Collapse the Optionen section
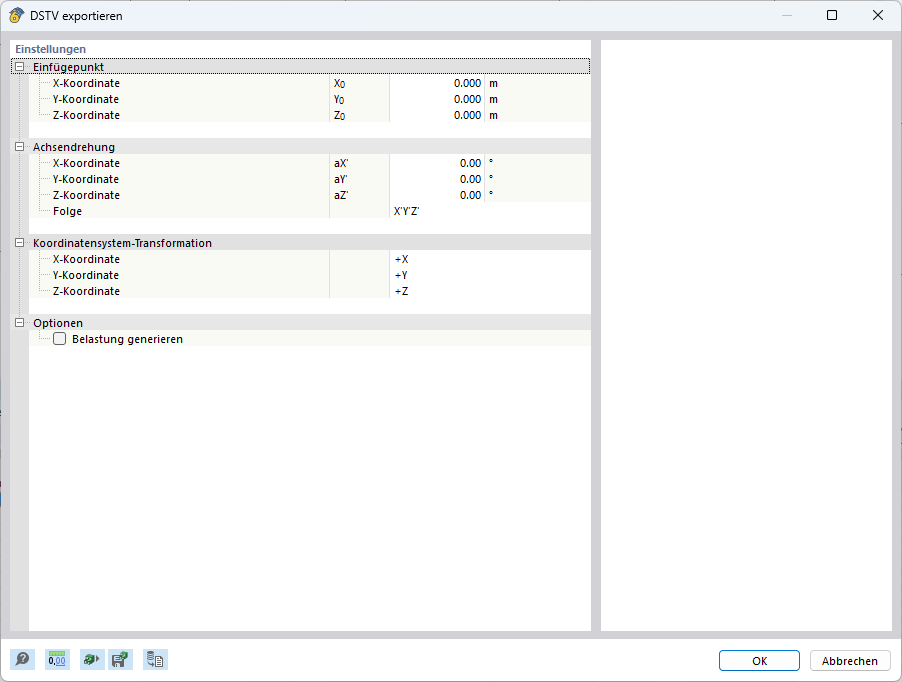The width and height of the screenshot is (902, 682). (x=20, y=323)
